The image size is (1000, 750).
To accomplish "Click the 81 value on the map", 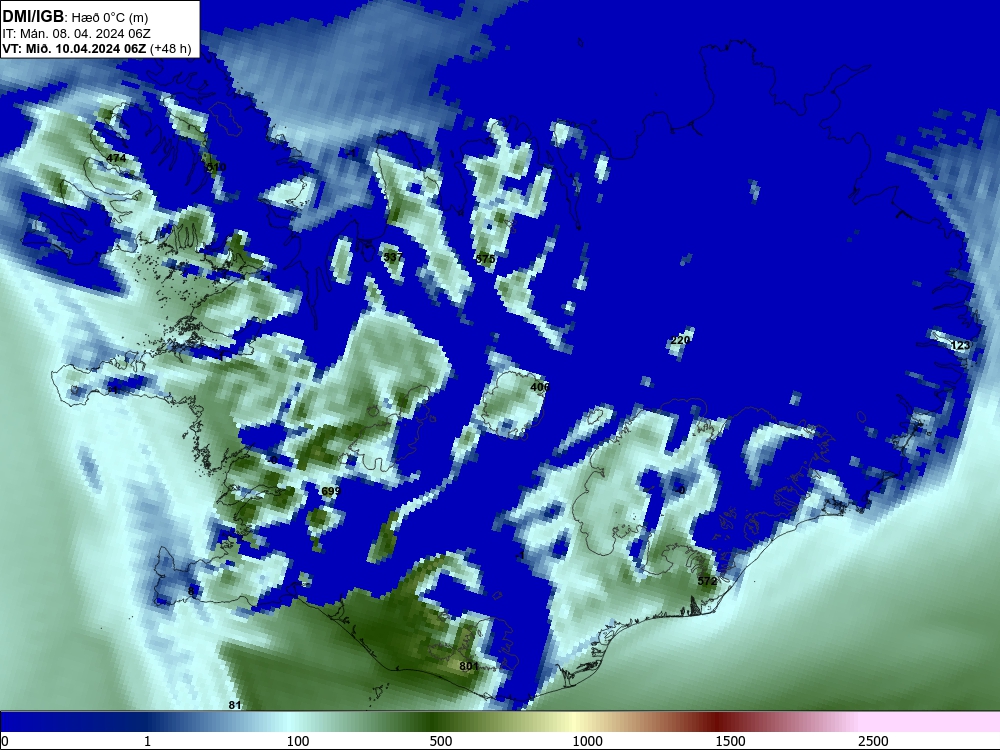I will pos(235,705).
